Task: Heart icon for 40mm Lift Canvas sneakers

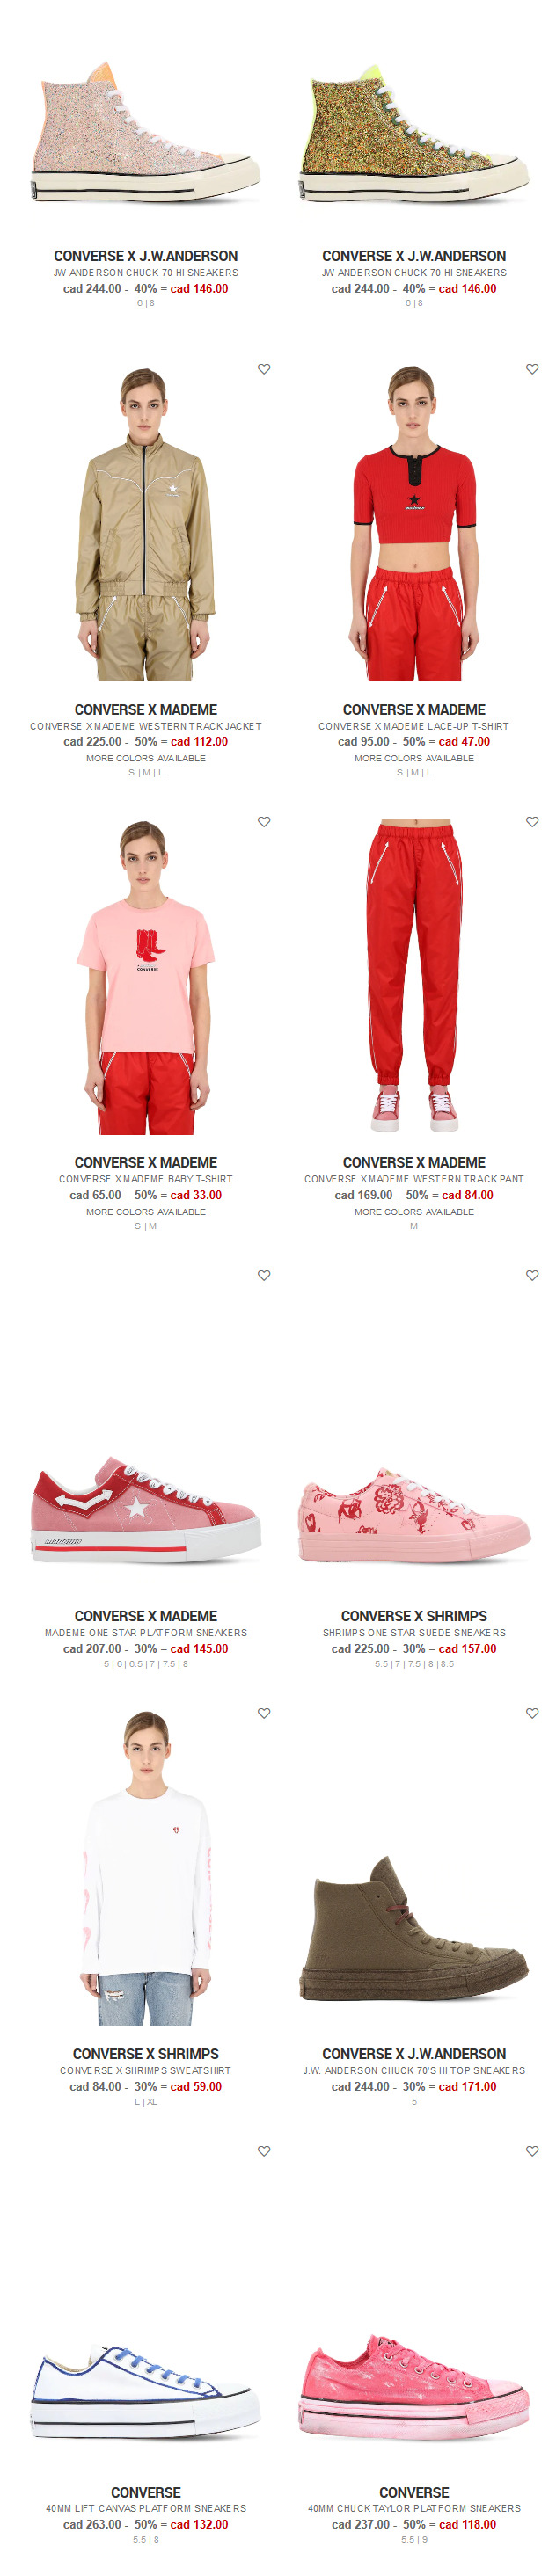Action: tap(264, 2151)
